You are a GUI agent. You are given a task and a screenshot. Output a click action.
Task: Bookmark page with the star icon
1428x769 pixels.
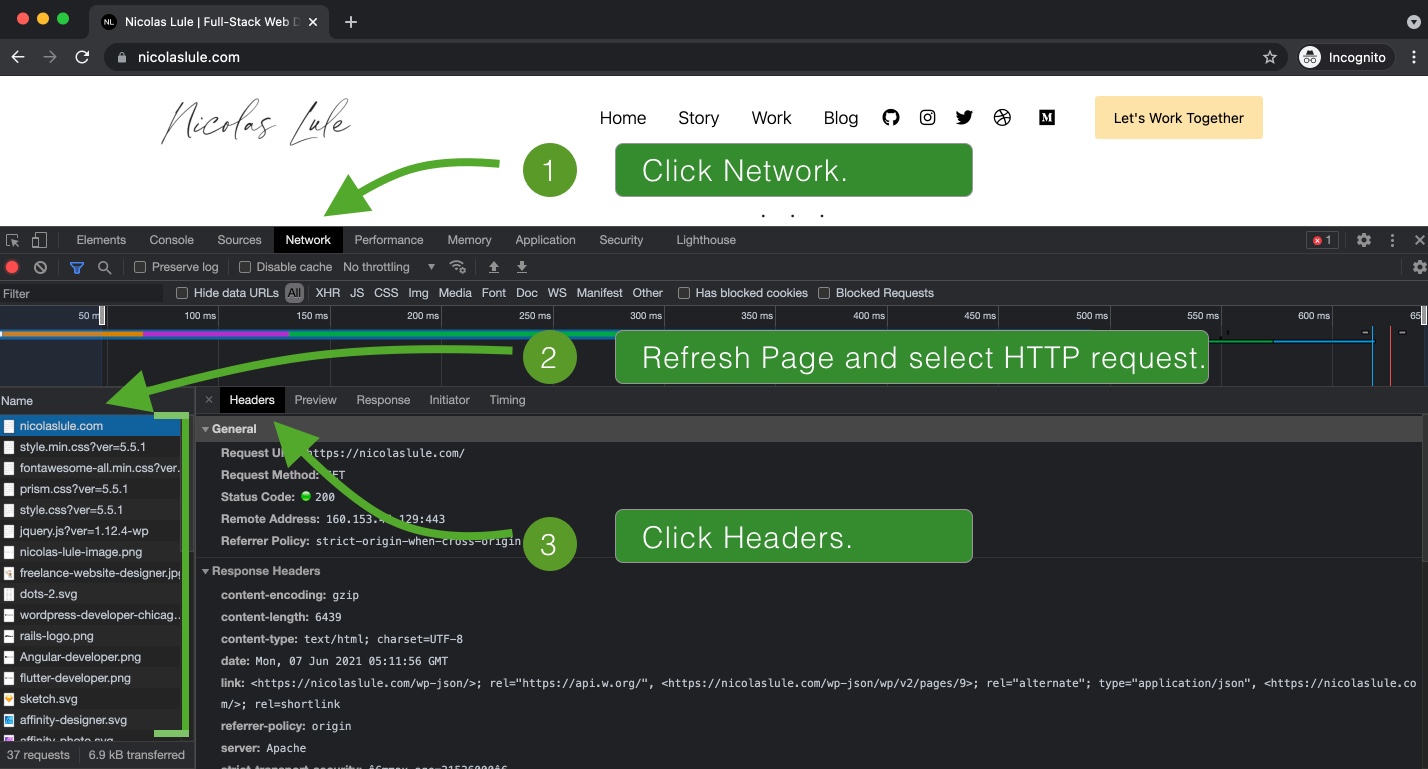pyautogui.click(x=1270, y=57)
